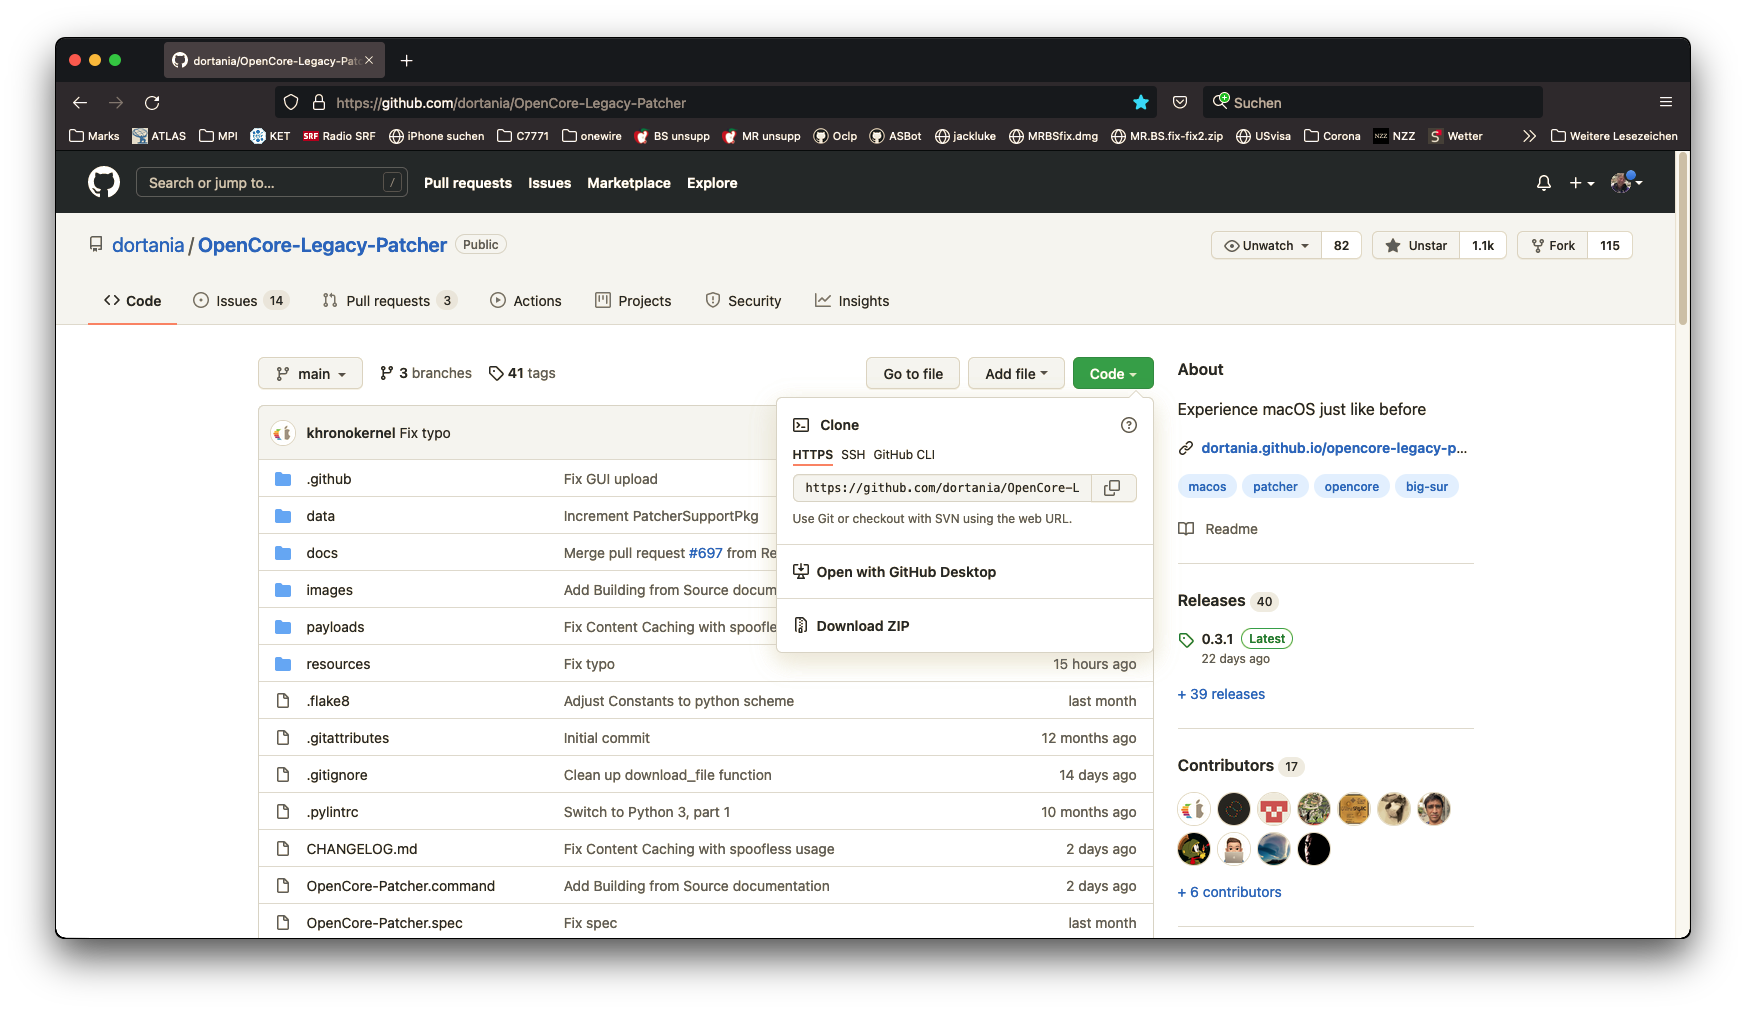Screen dimensions: 1746x1012
Task: Click the Go to file button
Action: 913,374
